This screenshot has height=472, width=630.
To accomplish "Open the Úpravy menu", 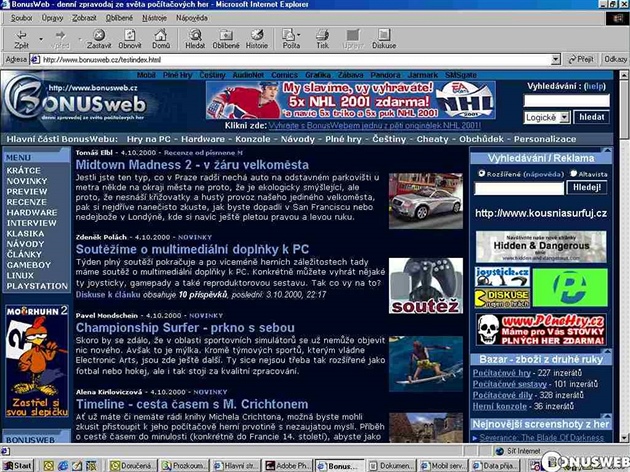I will pos(52,18).
